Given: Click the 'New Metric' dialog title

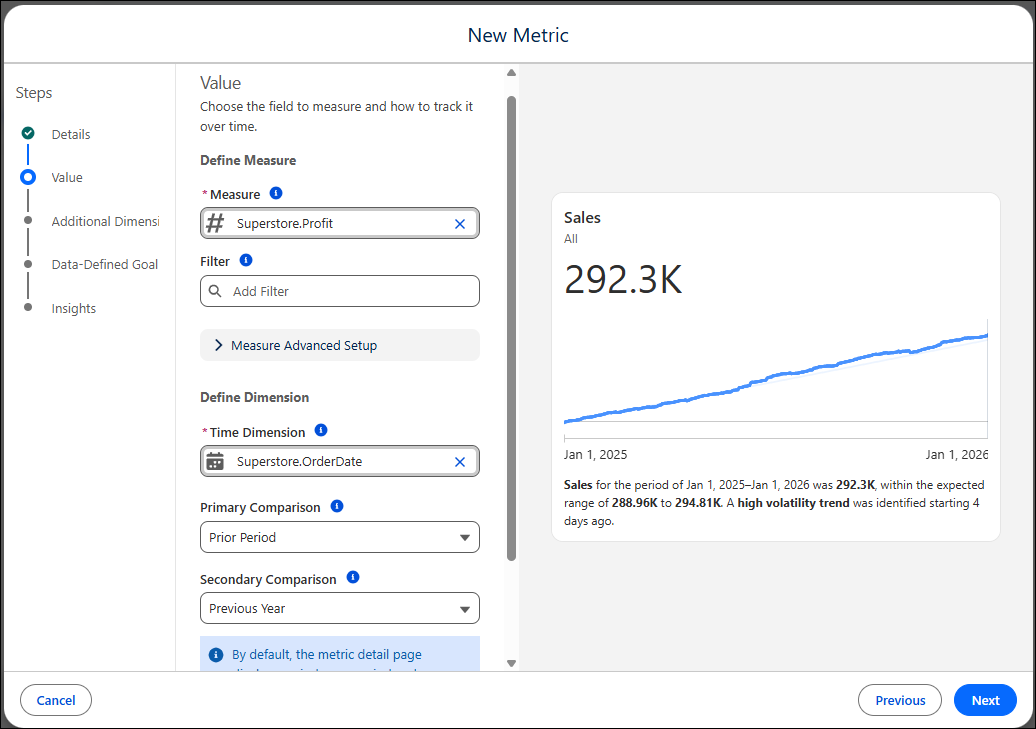Looking at the screenshot, I should click(x=518, y=35).
